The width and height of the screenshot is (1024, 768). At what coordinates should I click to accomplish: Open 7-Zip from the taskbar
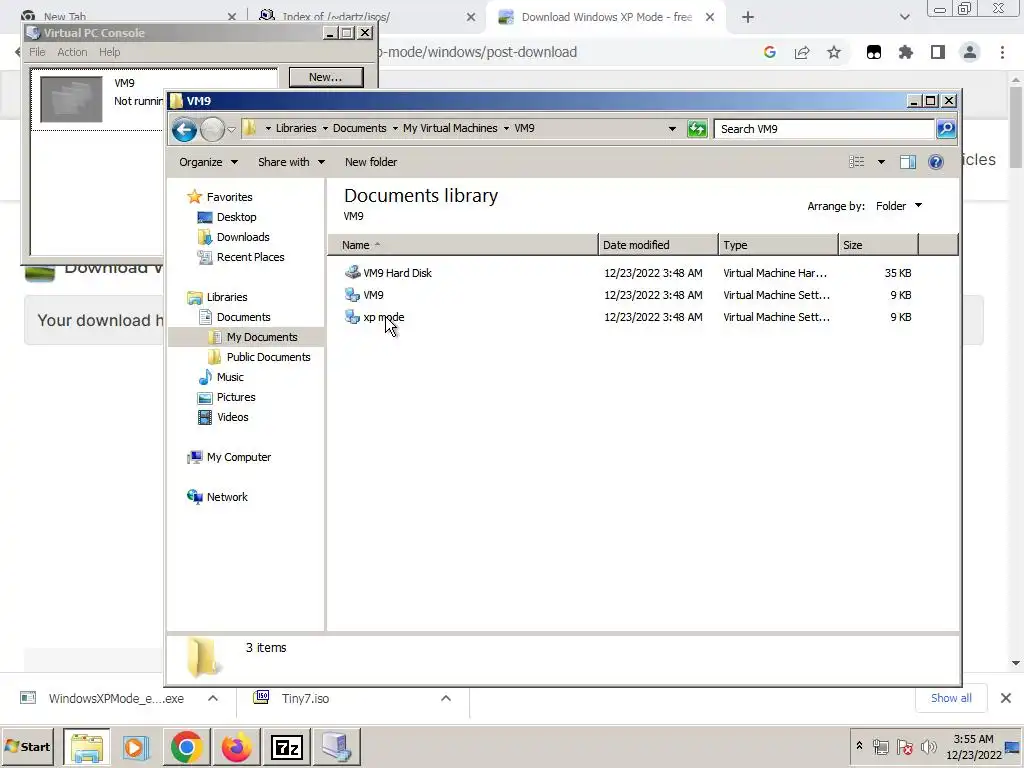click(x=287, y=746)
